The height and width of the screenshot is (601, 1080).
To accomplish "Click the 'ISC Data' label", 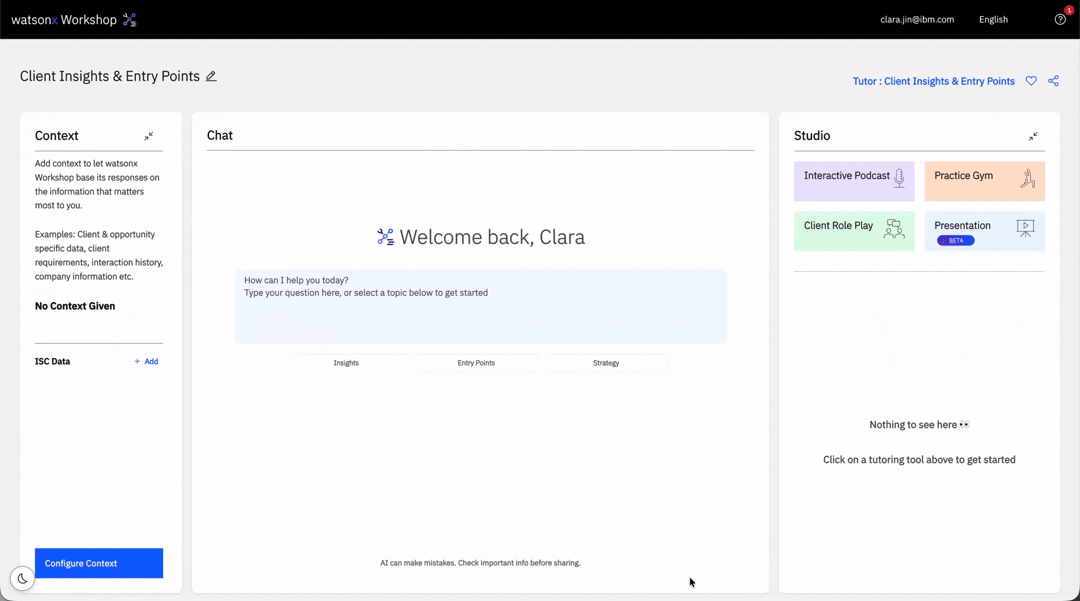I will coord(52,361).
